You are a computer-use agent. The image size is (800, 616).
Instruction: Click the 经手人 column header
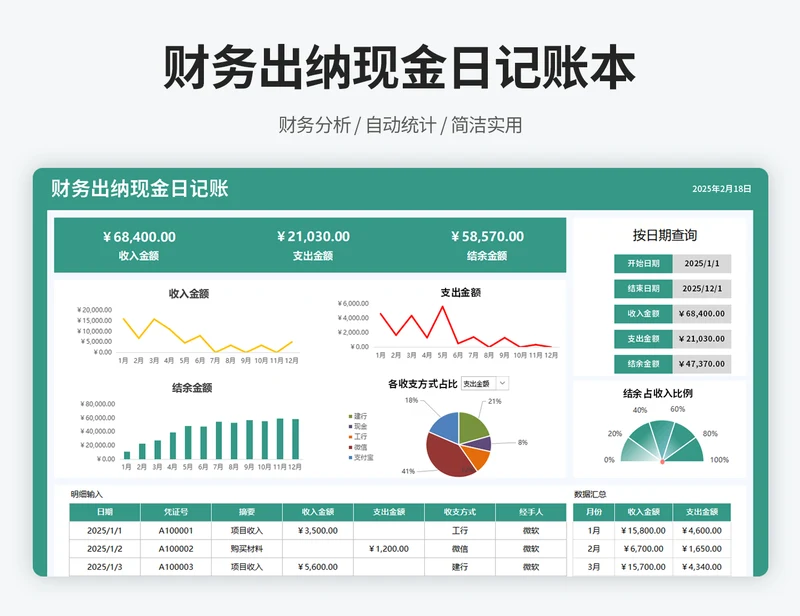[x=531, y=512]
